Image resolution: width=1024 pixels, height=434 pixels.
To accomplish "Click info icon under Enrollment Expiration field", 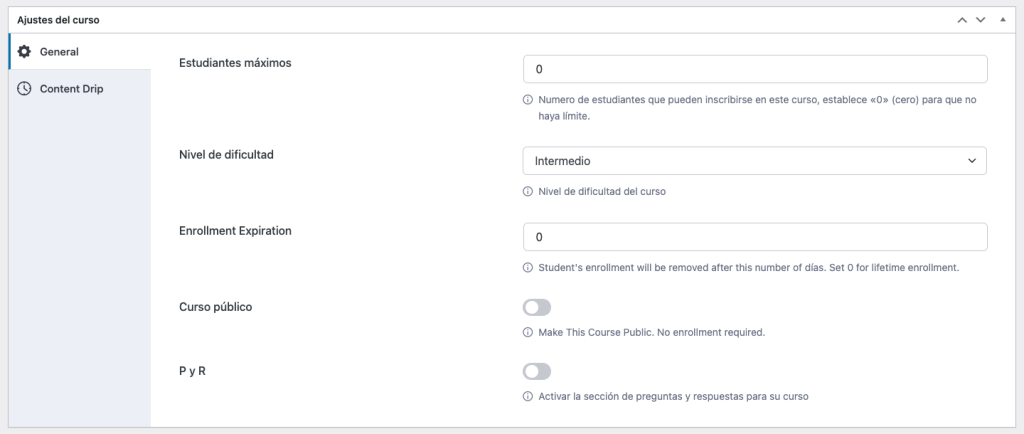I will (x=527, y=268).
